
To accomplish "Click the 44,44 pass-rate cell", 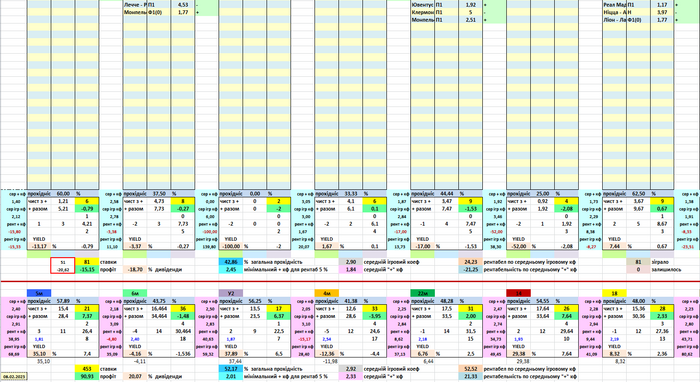I will point(446,194).
